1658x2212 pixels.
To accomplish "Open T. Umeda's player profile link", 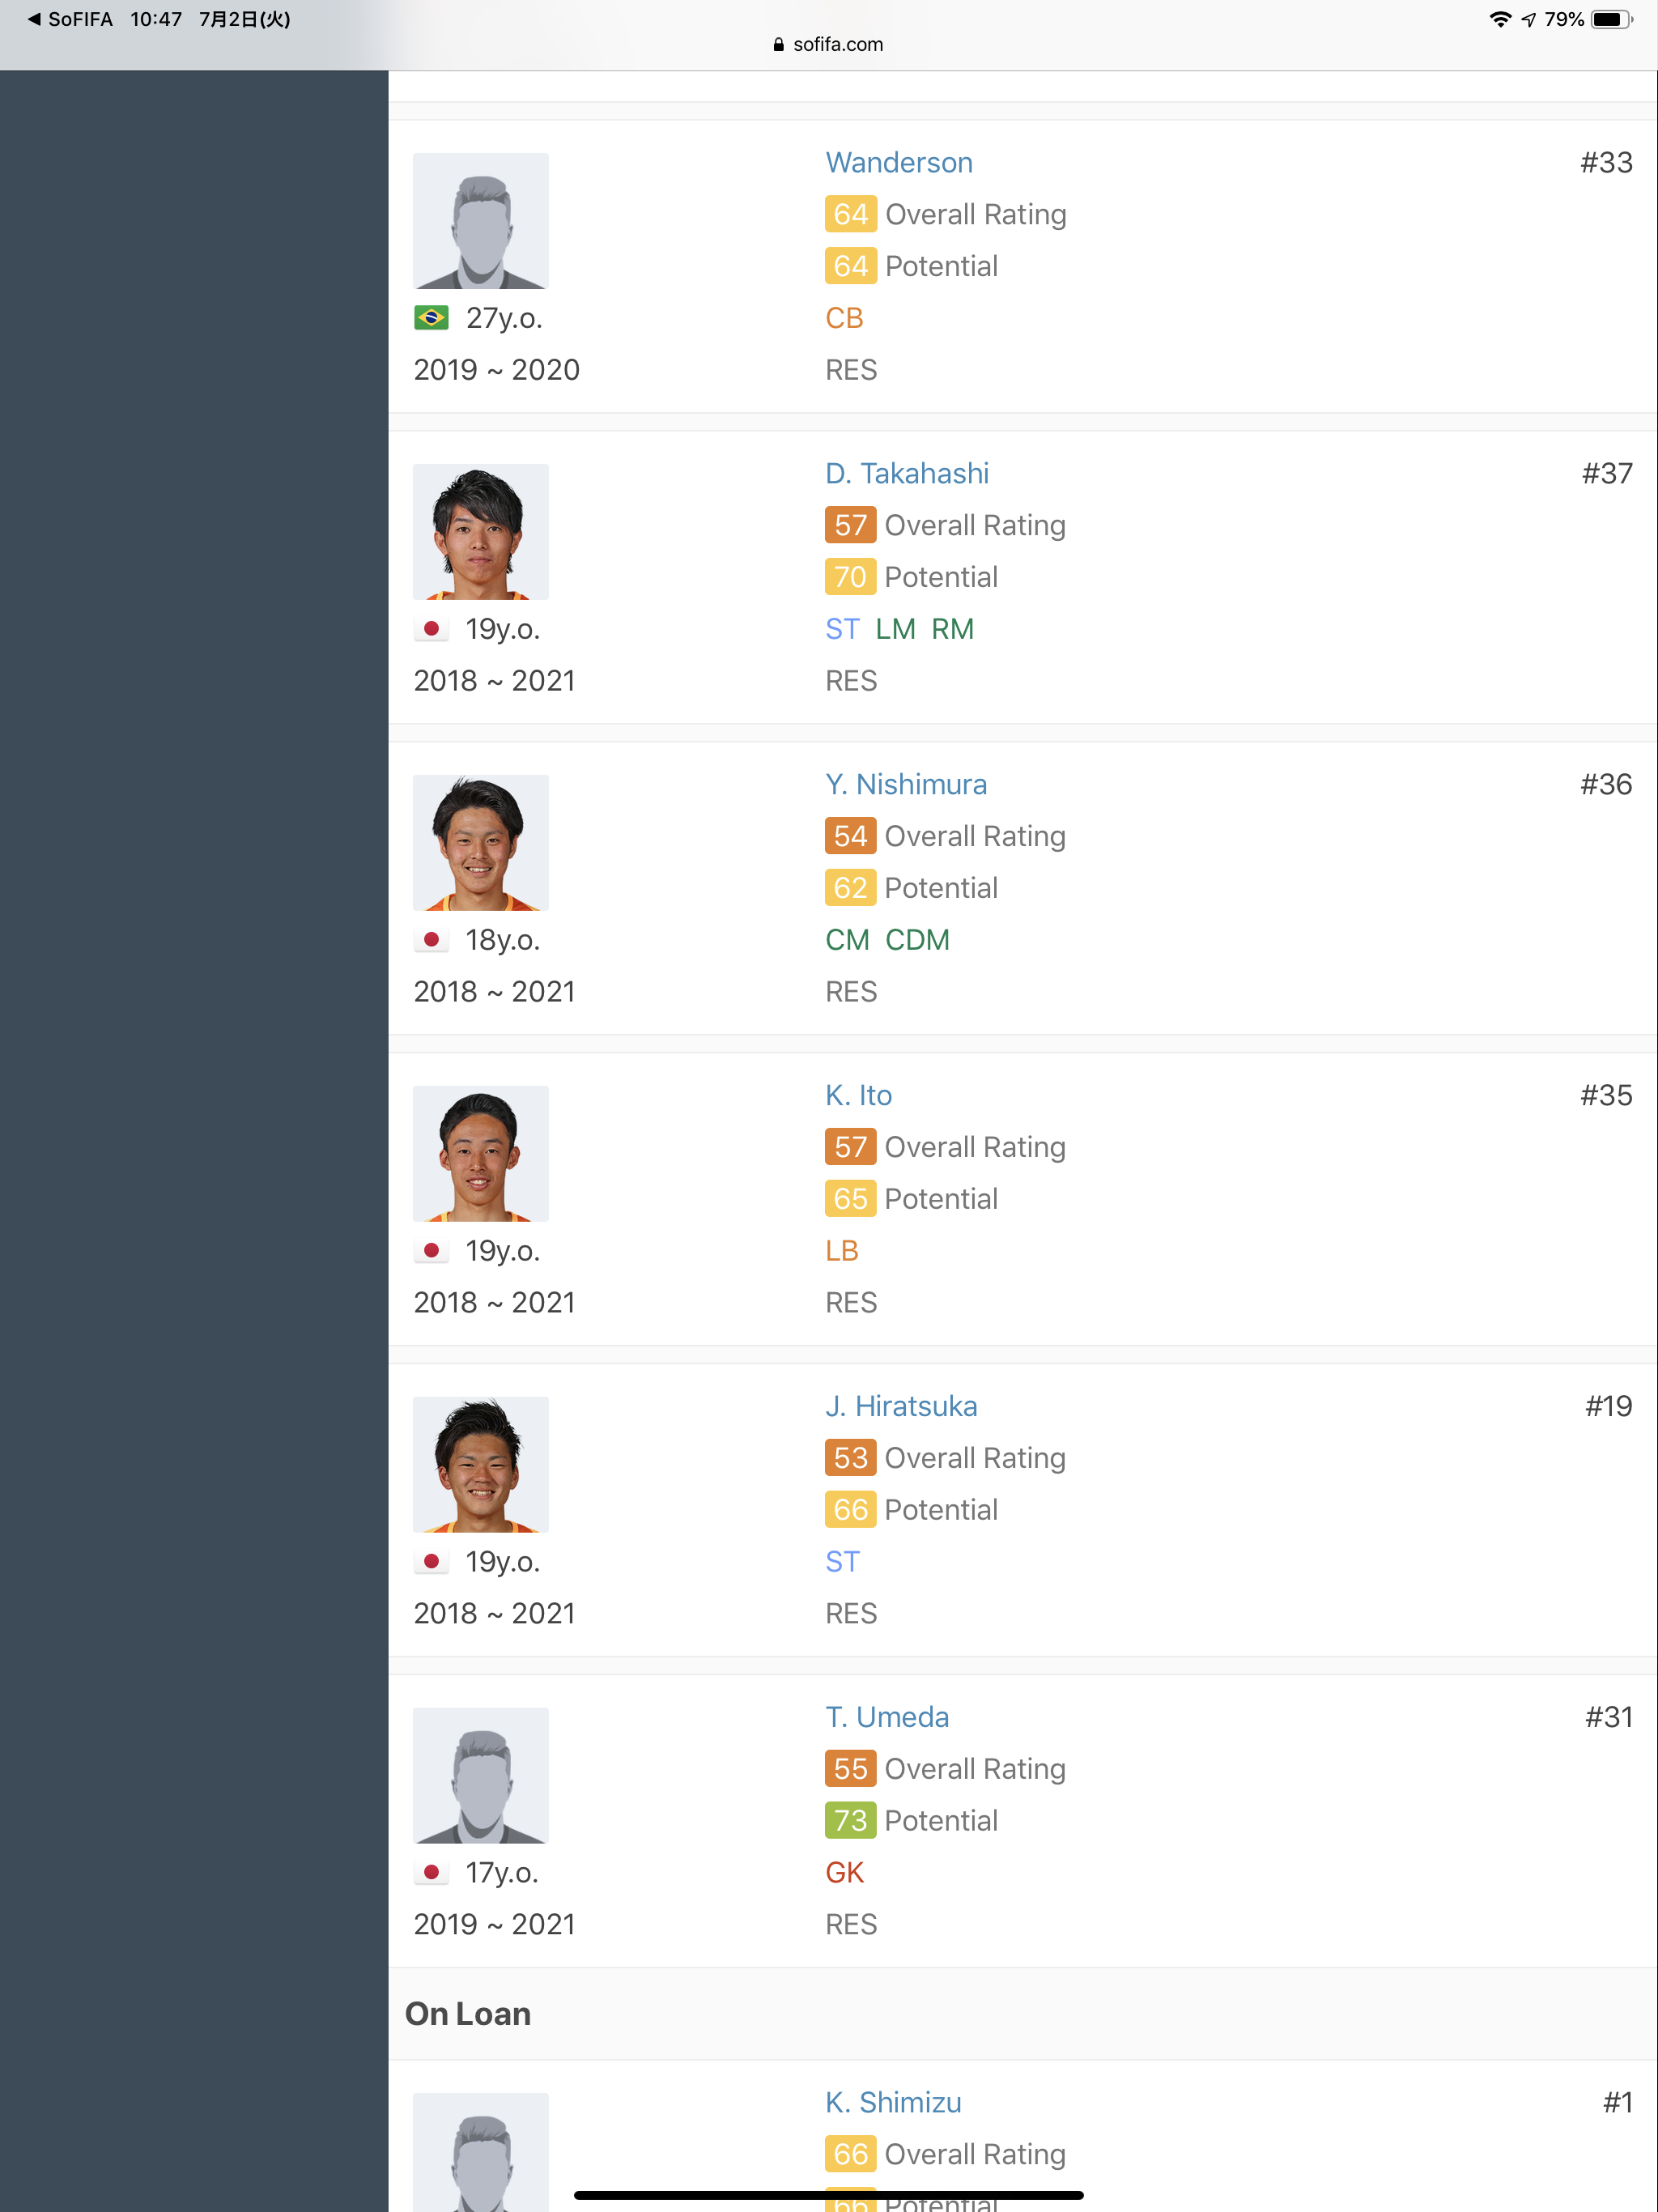I will click(886, 1717).
